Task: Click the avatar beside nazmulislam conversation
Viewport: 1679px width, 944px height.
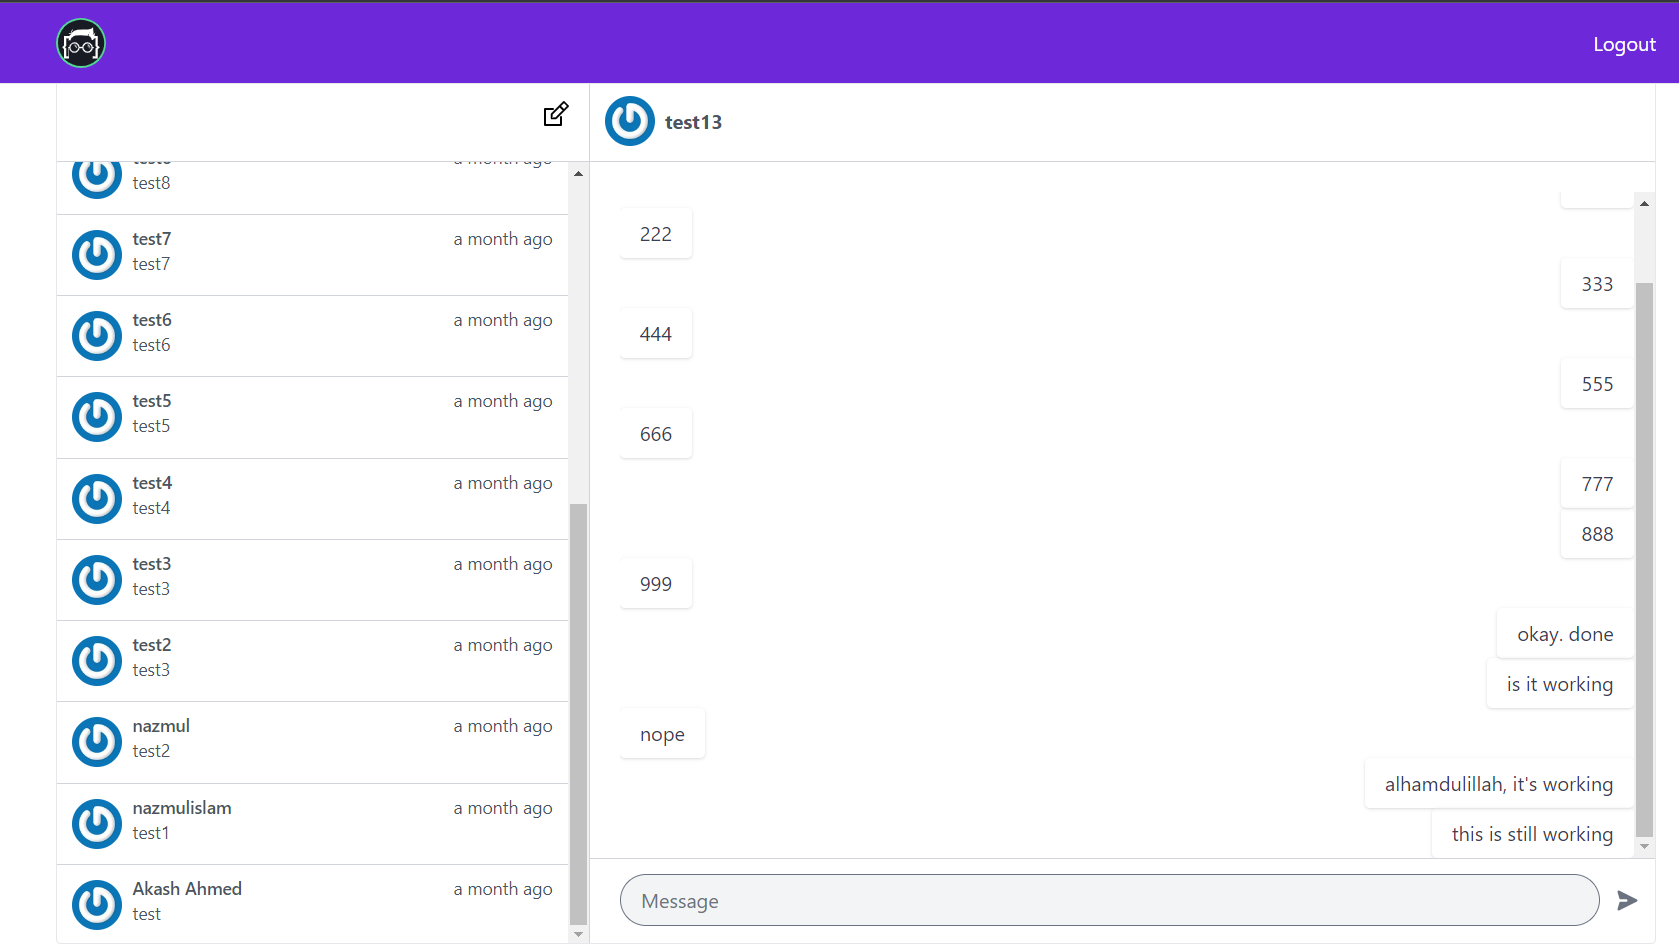Action: 97,823
